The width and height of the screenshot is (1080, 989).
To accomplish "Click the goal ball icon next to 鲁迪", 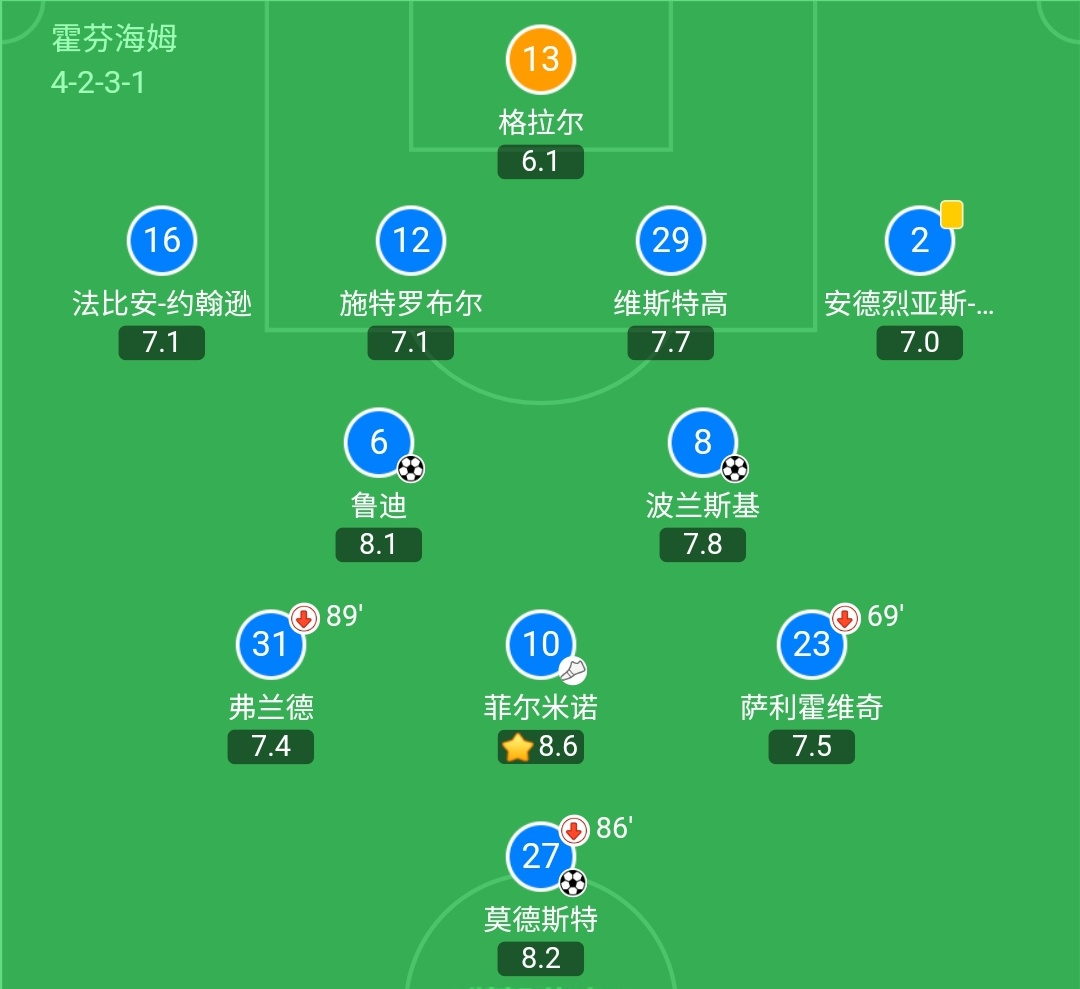I will pos(411,468).
